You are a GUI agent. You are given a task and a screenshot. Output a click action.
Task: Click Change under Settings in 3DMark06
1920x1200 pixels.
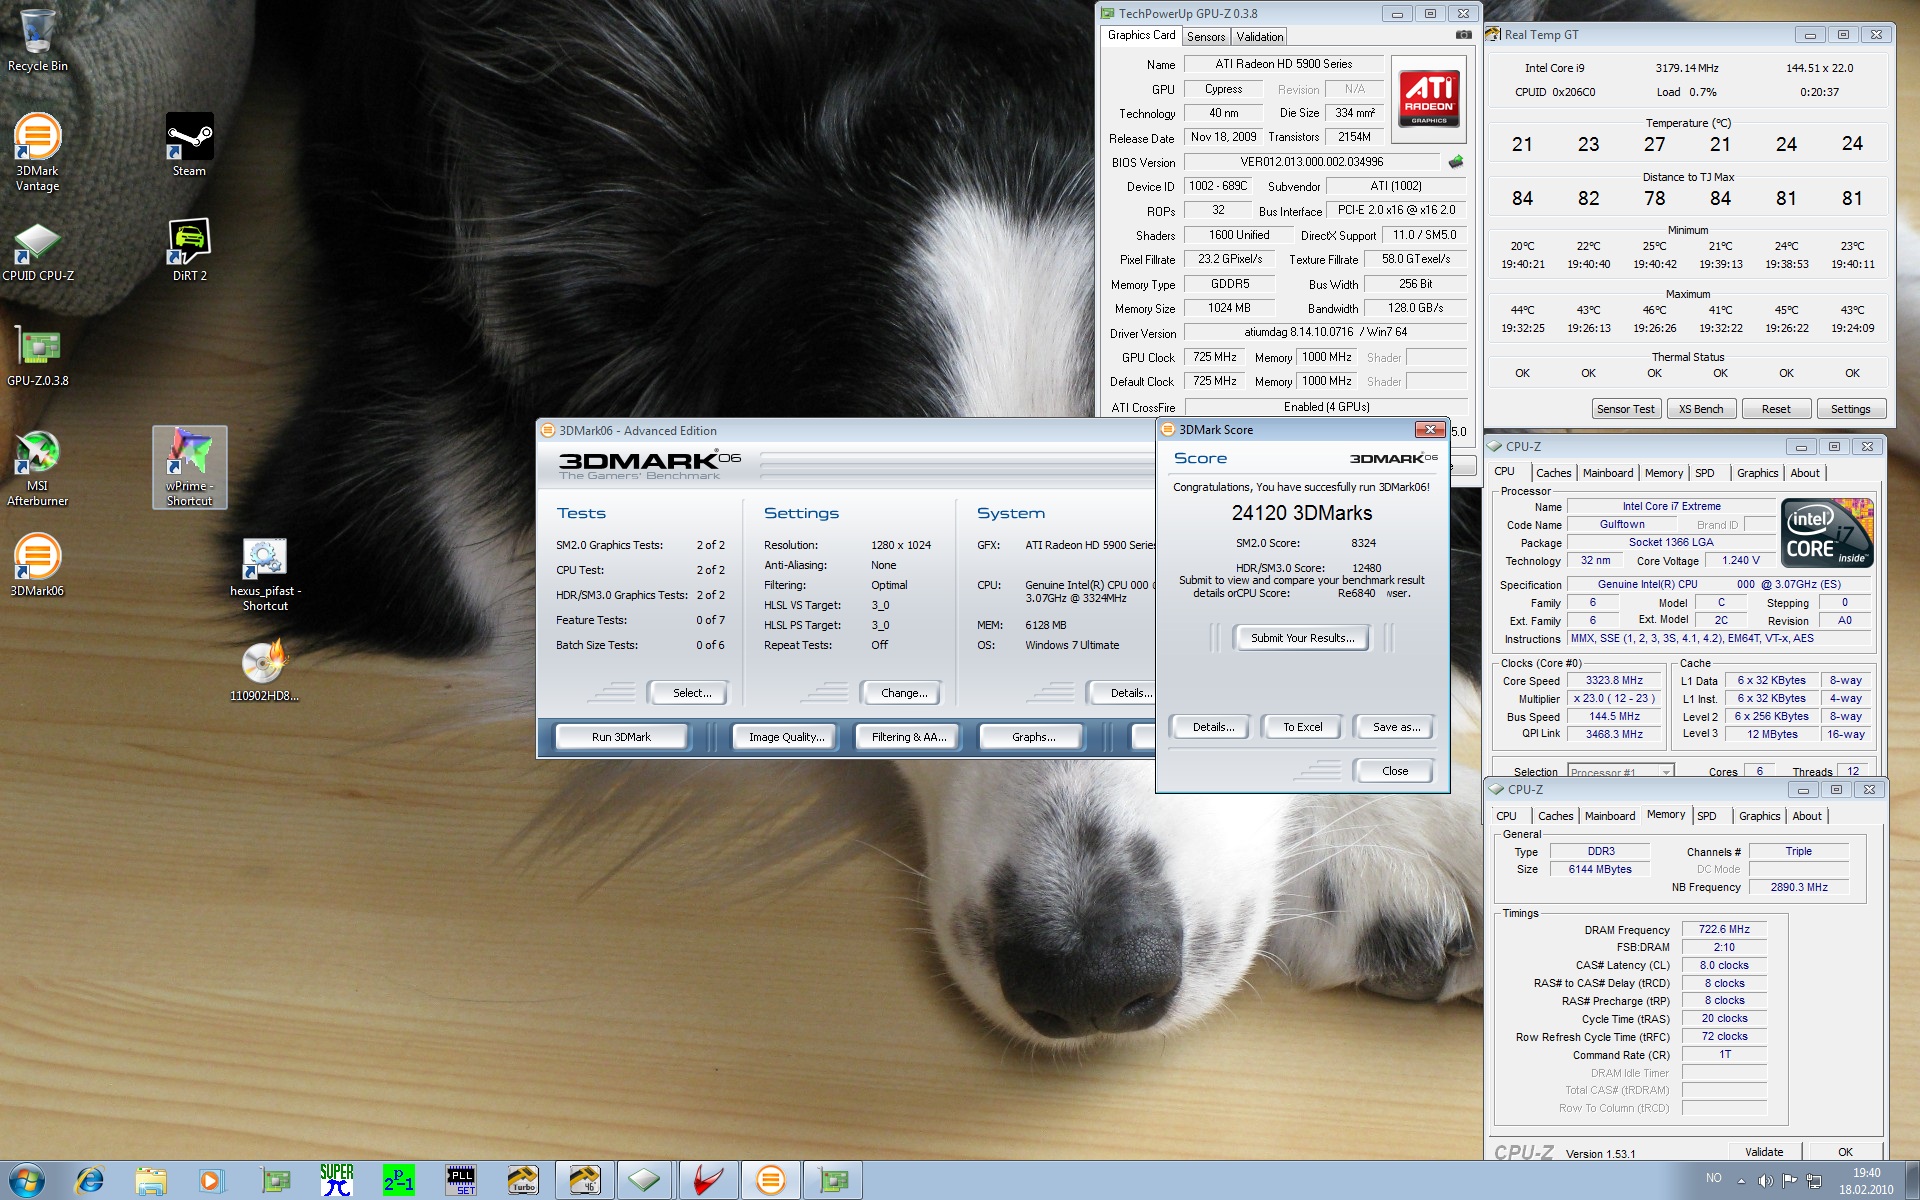(903, 693)
